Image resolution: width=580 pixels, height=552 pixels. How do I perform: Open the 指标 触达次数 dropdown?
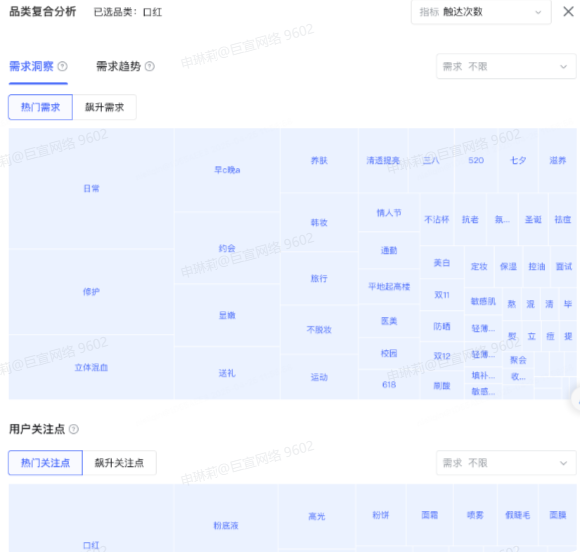(x=481, y=12)
